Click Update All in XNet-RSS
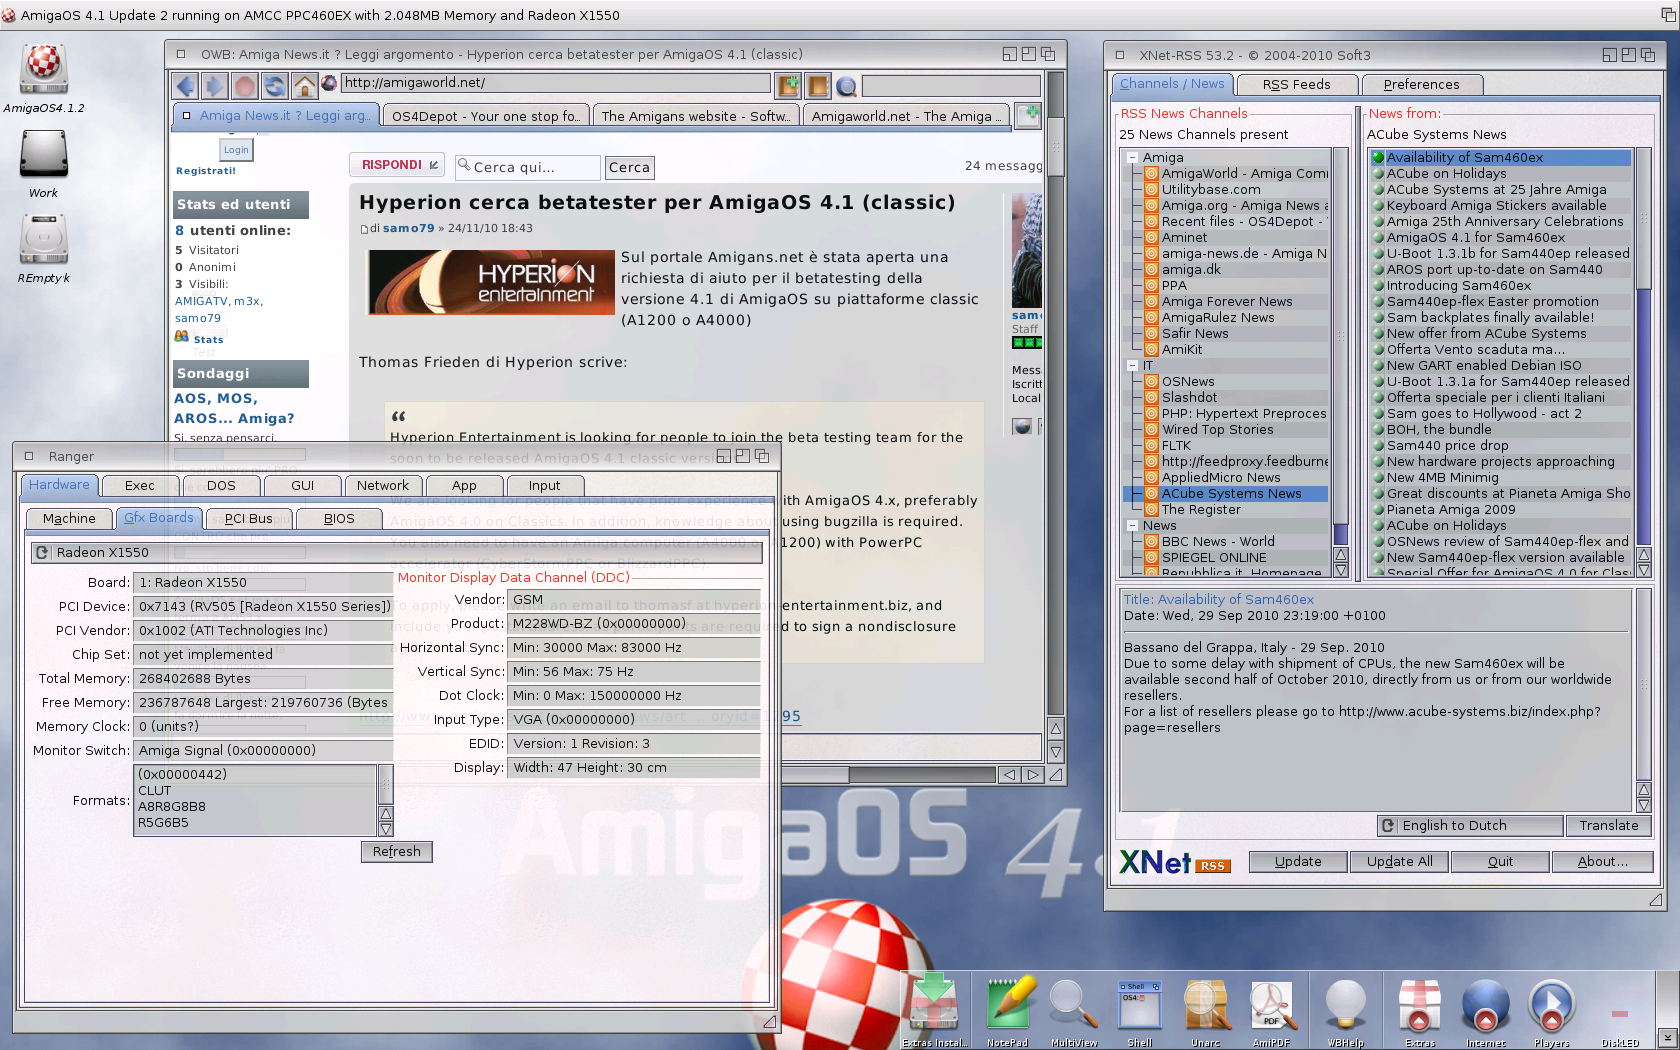This screenshot has width=1680, height=1050. pos(1400,862)
